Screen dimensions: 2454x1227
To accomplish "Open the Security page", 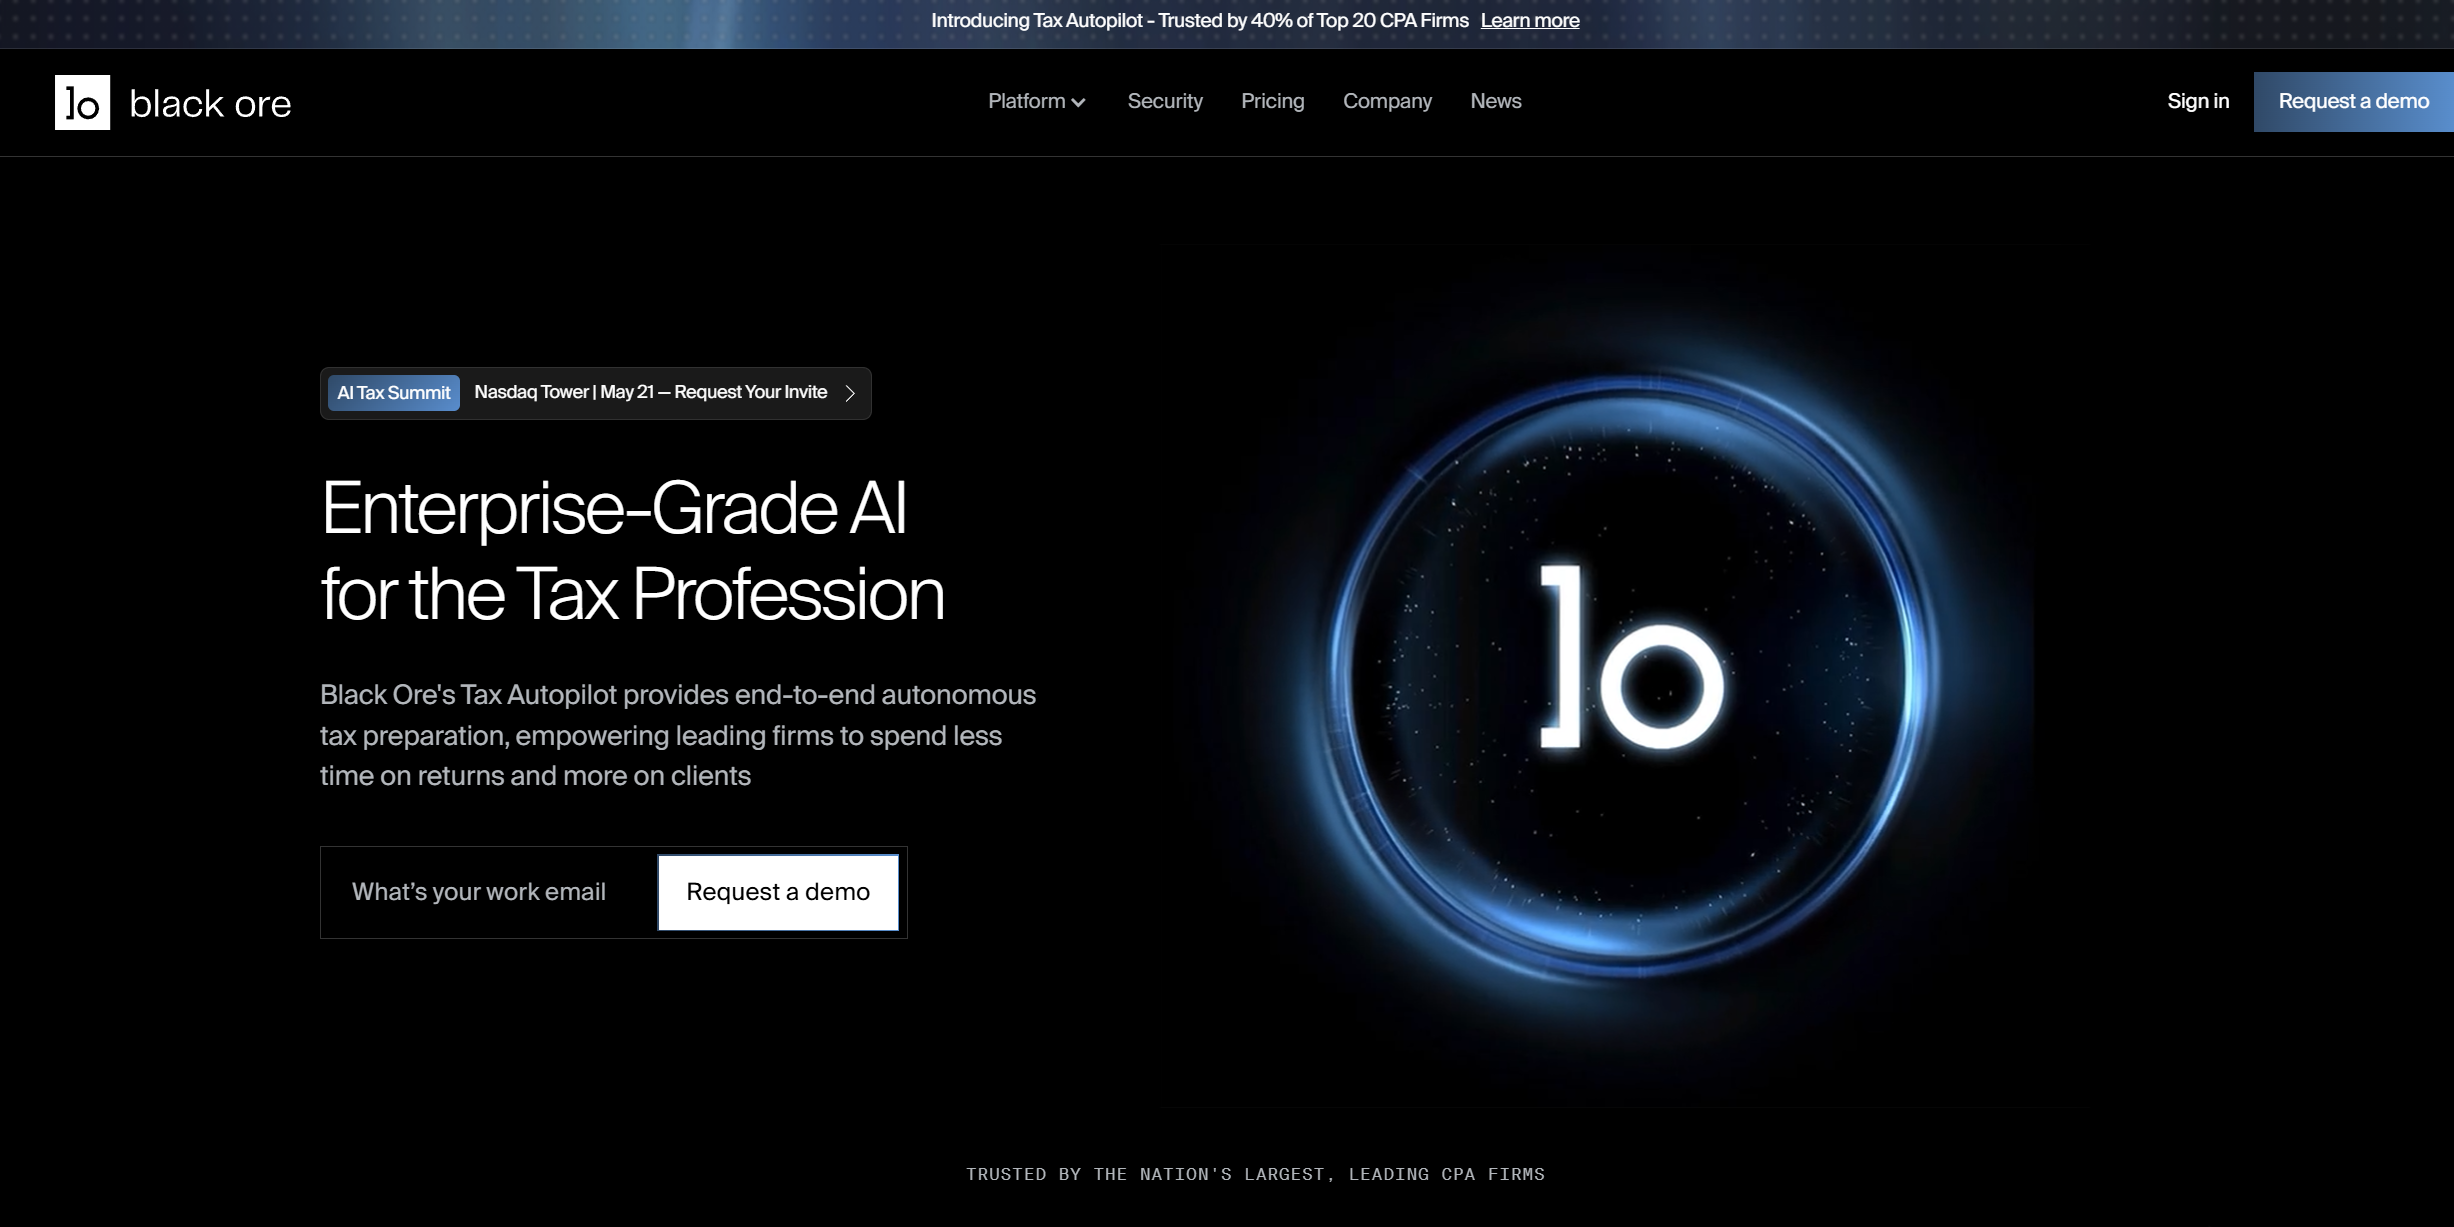I will [x=1165, y=101].
